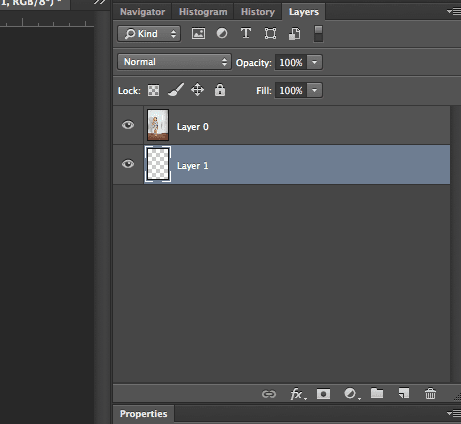Click the Opacity 100% value field

(291, 62)
